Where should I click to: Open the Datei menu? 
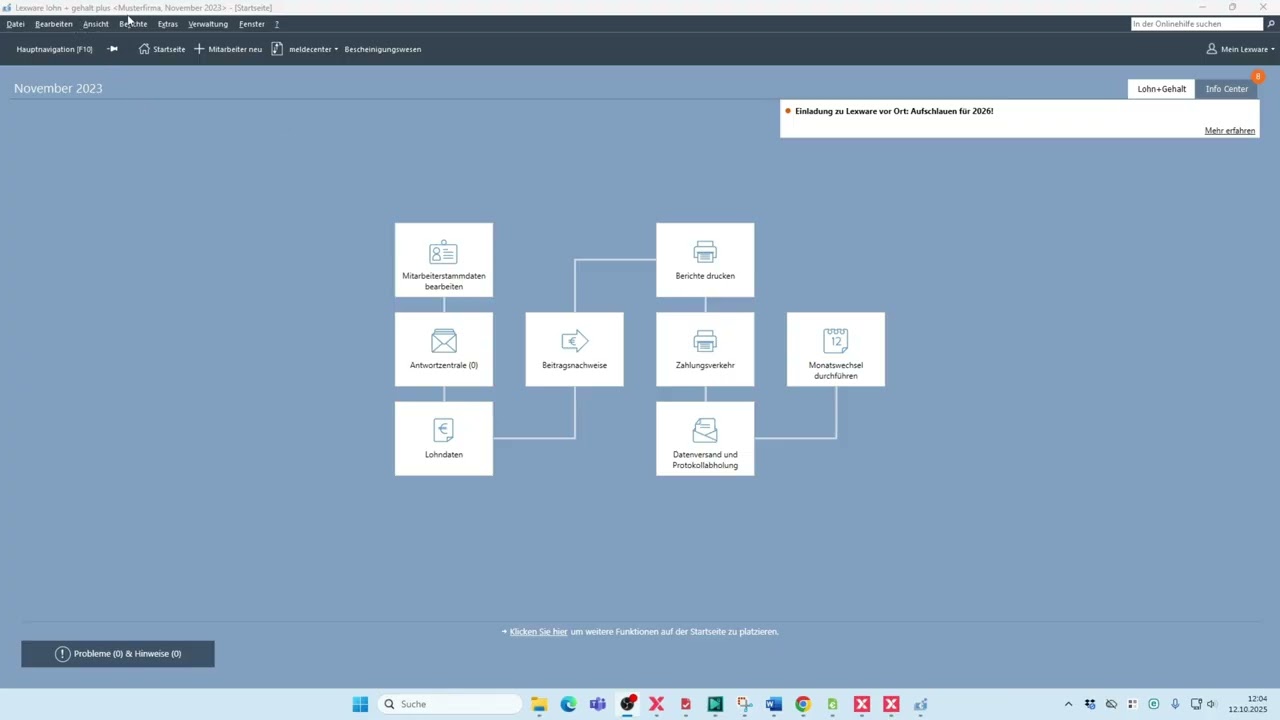click(x=15, y=24)
